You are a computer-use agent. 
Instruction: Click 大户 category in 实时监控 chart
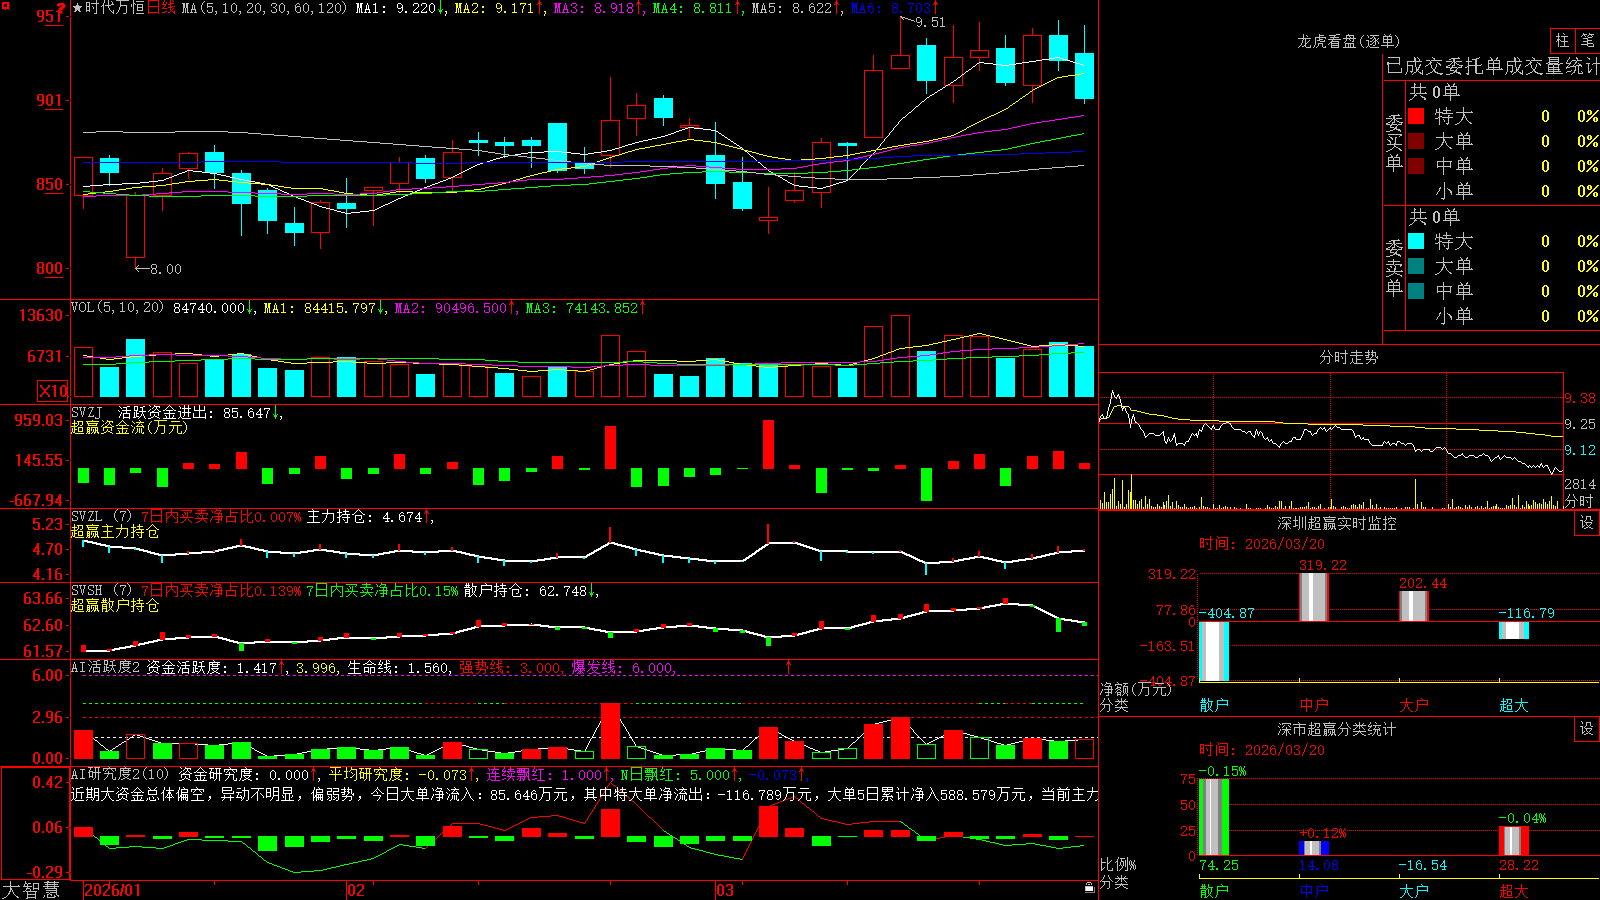click(x=1414, y=705)
